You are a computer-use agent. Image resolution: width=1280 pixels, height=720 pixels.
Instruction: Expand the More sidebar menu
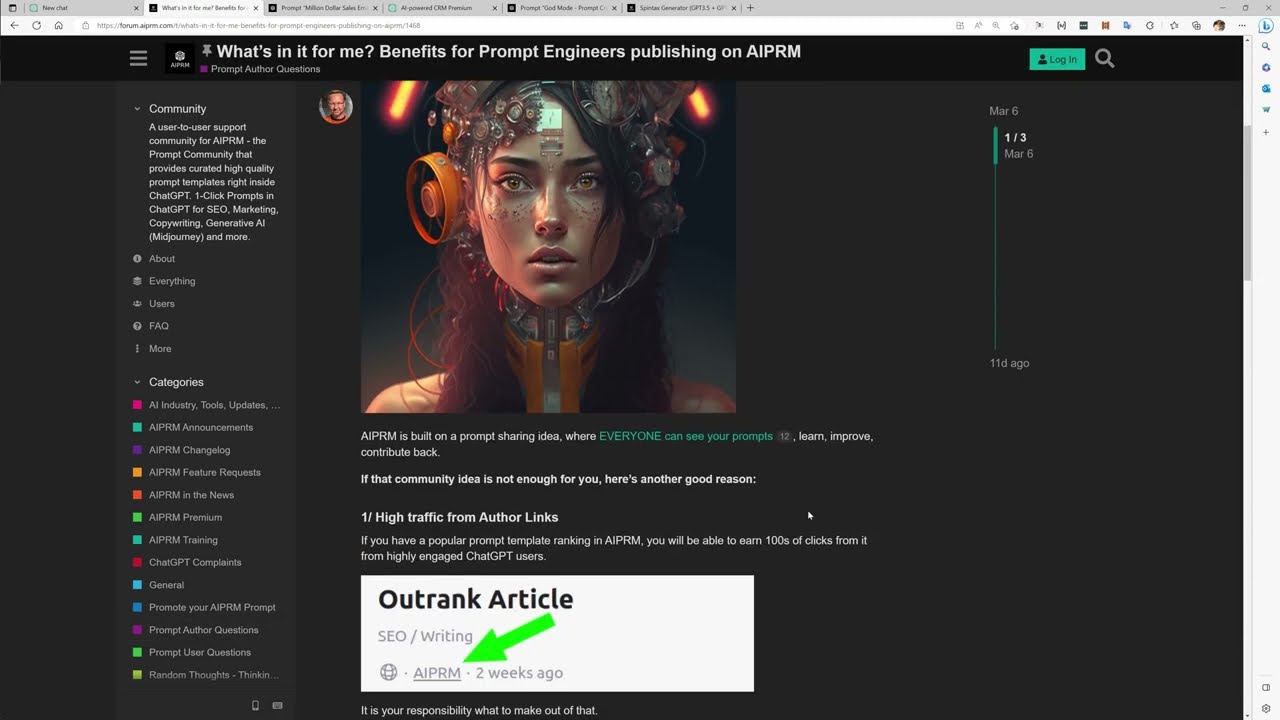click(x=159, y=349)
